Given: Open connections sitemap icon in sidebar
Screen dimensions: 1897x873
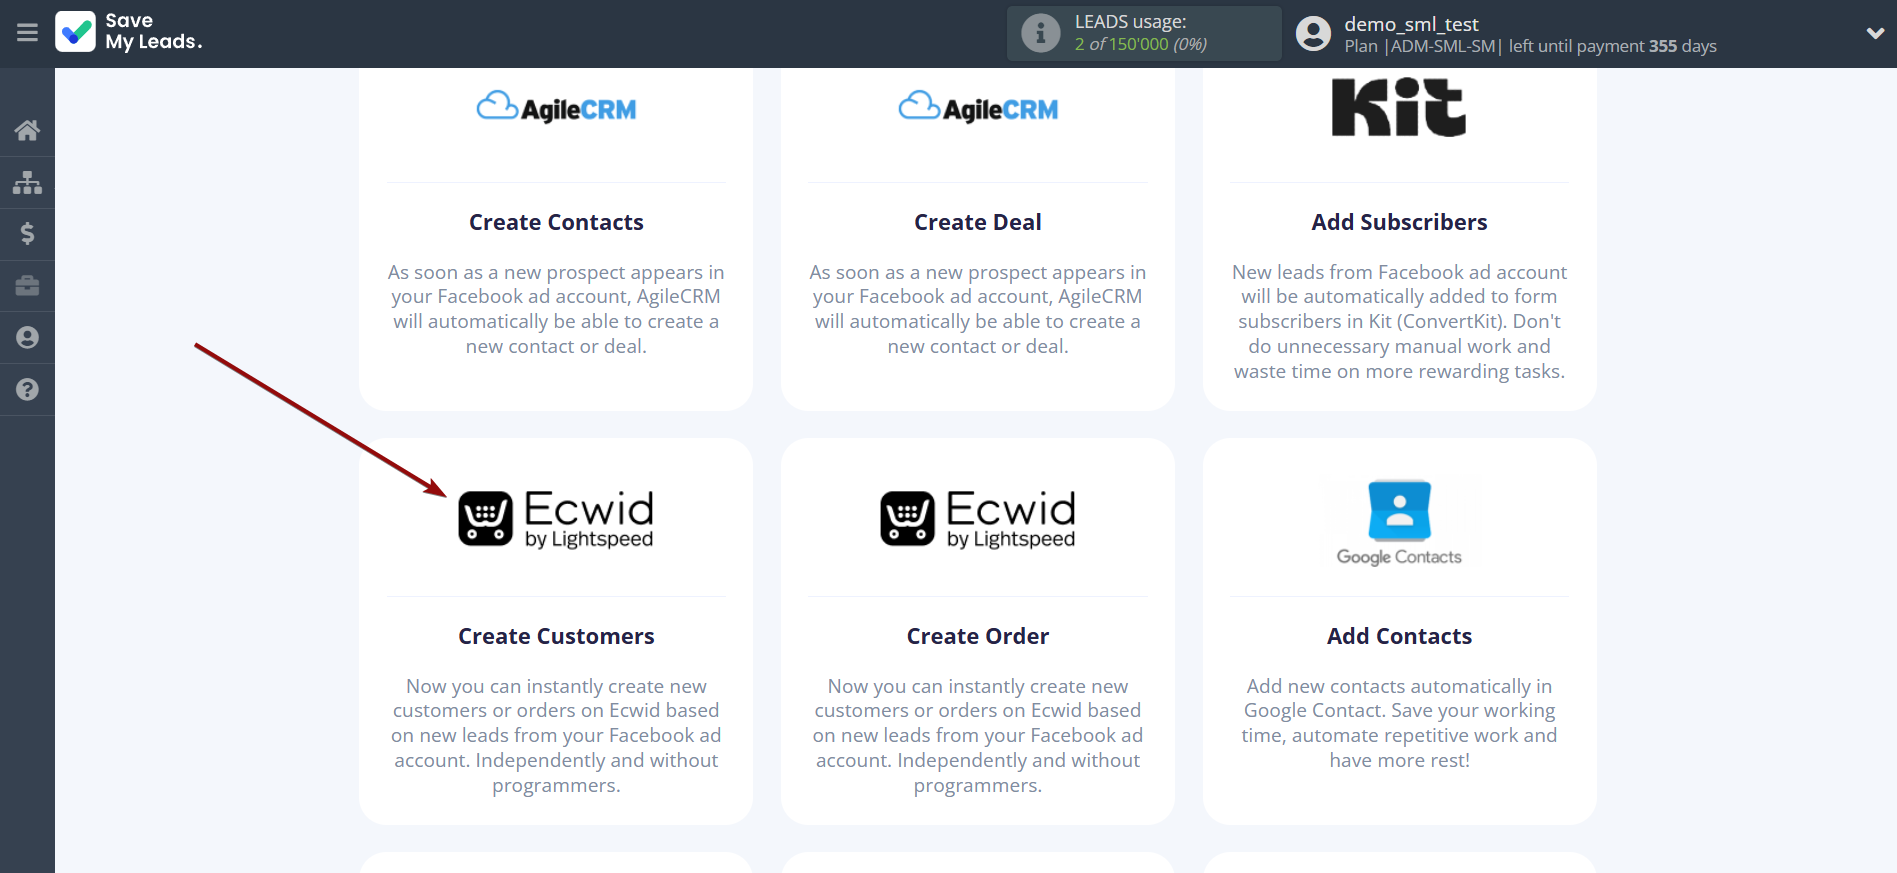Looking at the screenshot, I should point(27,182).
